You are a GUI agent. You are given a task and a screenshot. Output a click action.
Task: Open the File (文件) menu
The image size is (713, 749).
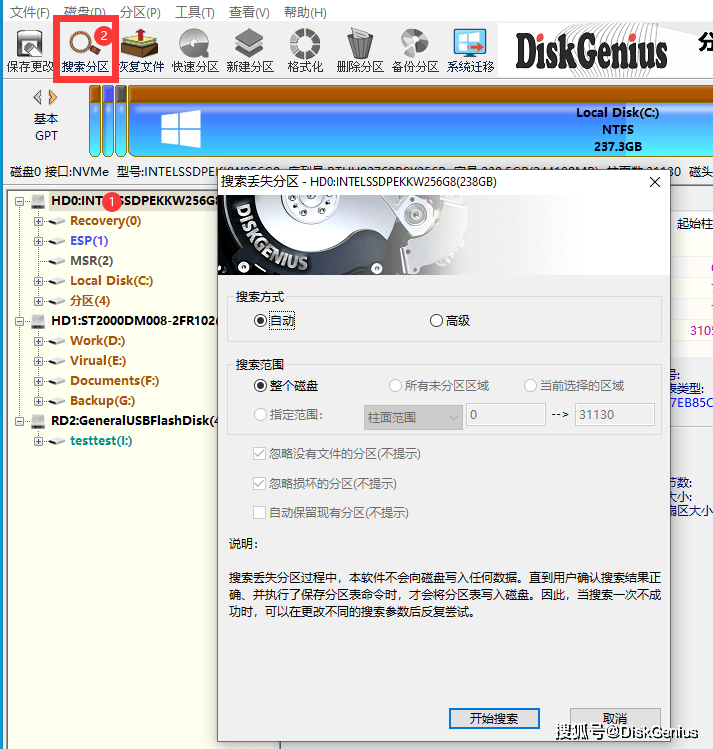pyautogui.click(x=30, y=12)
